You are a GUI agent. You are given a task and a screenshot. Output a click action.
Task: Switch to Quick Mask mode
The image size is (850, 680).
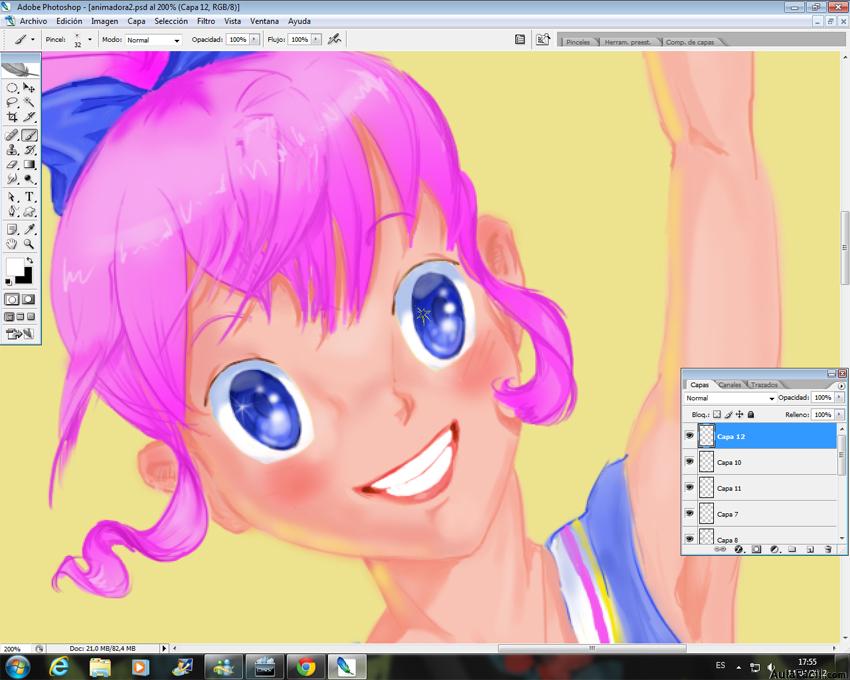(29, 299)
